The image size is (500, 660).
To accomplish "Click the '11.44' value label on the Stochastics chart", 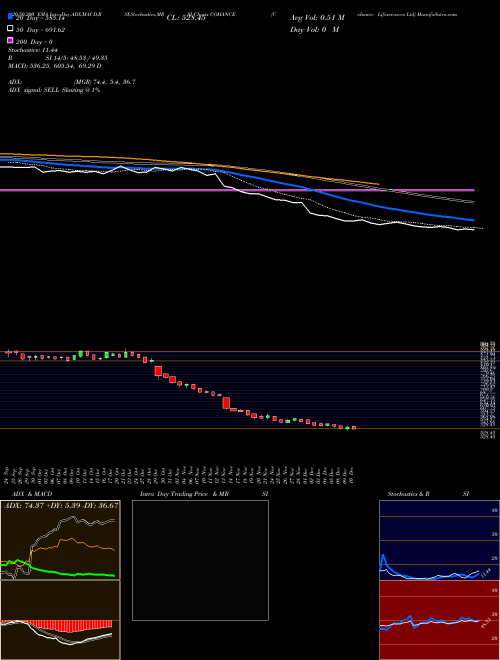I will [486, 573].
